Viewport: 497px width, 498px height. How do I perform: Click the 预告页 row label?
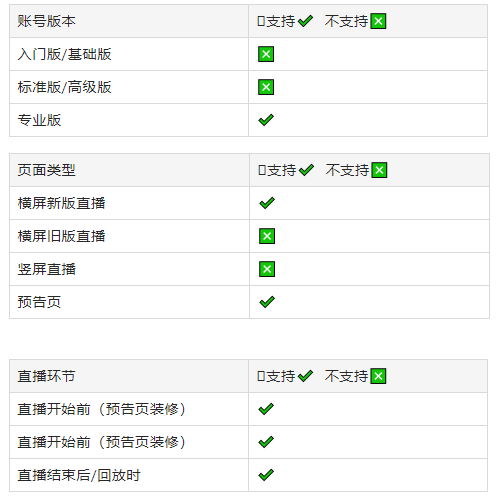click(39, 302)
